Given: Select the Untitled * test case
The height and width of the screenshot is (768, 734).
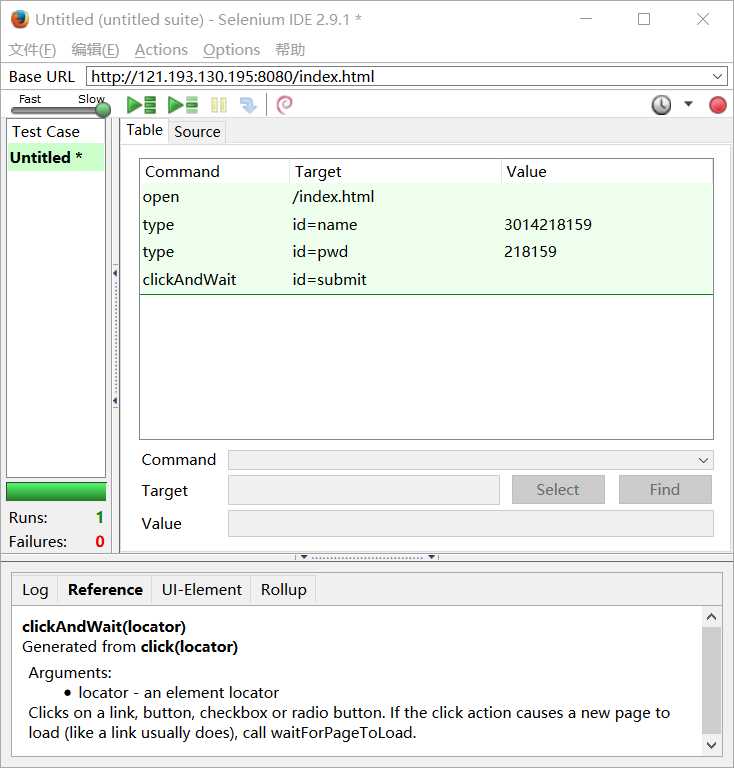Looking at the screenshot, I should (56, 157).
